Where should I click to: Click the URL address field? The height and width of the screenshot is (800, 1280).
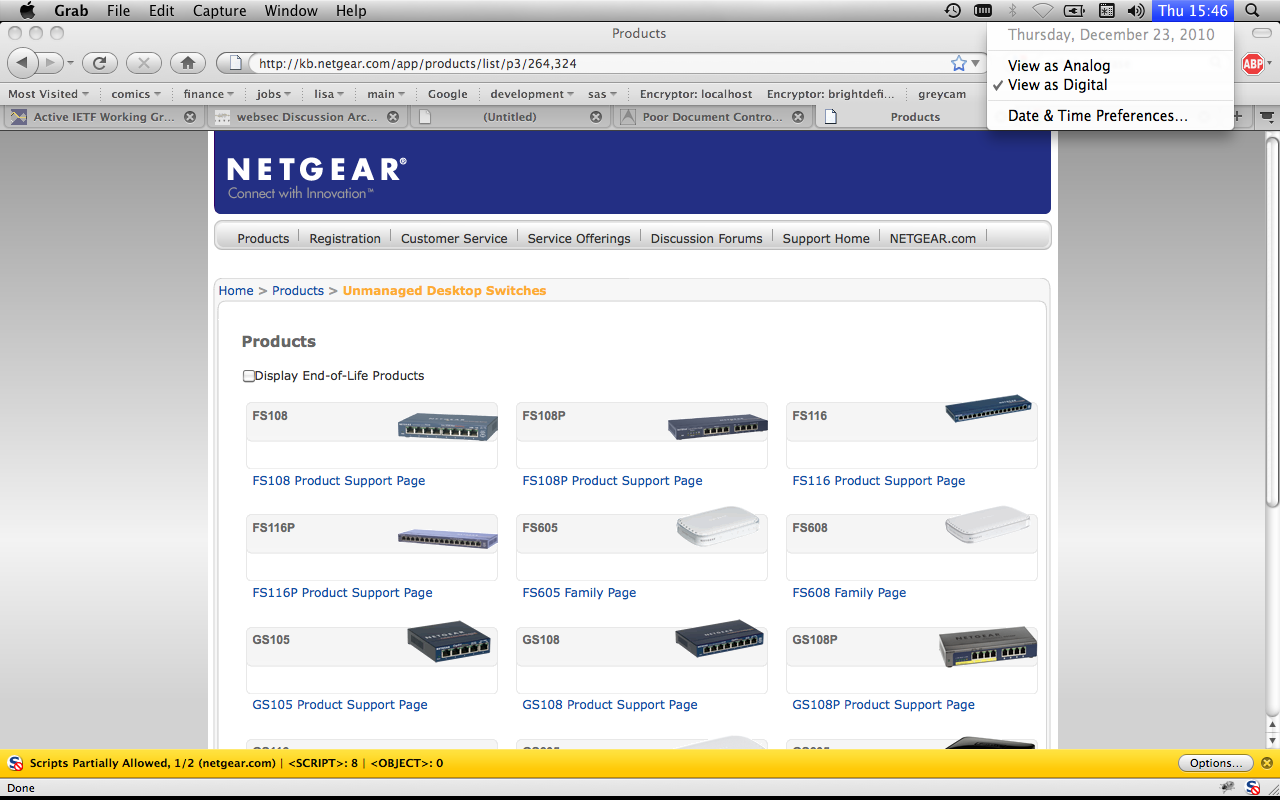point(600,63)
